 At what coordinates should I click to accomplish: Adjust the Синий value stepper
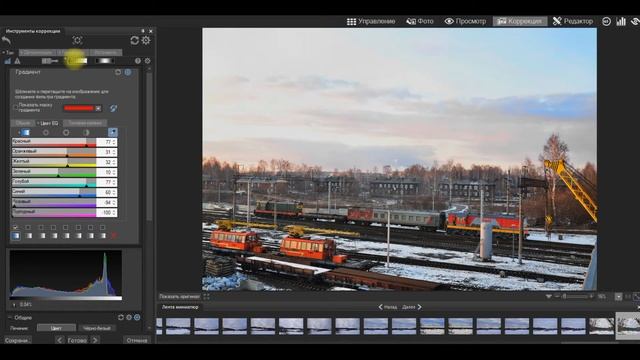(115, 192)
